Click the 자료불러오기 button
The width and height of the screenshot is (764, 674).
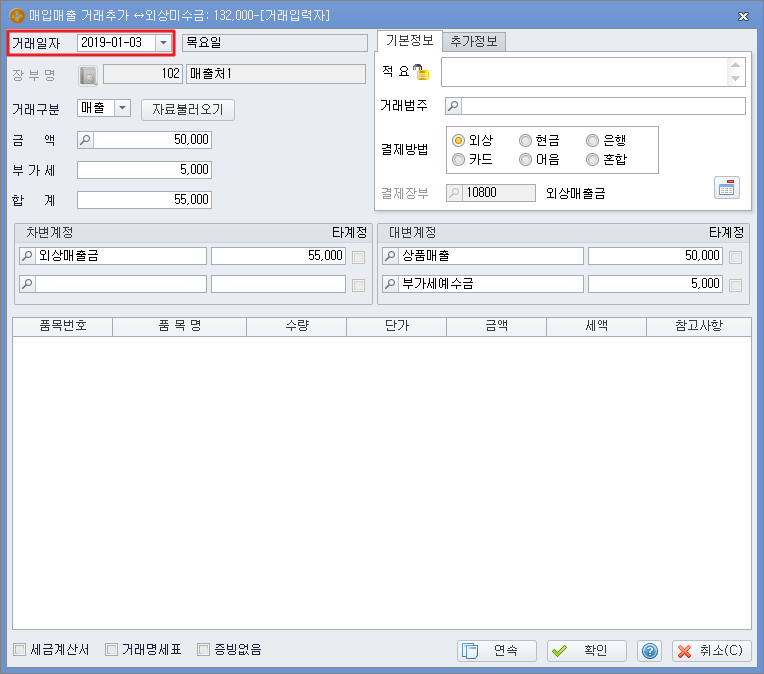pyautogui.click(x=188, y=110)
